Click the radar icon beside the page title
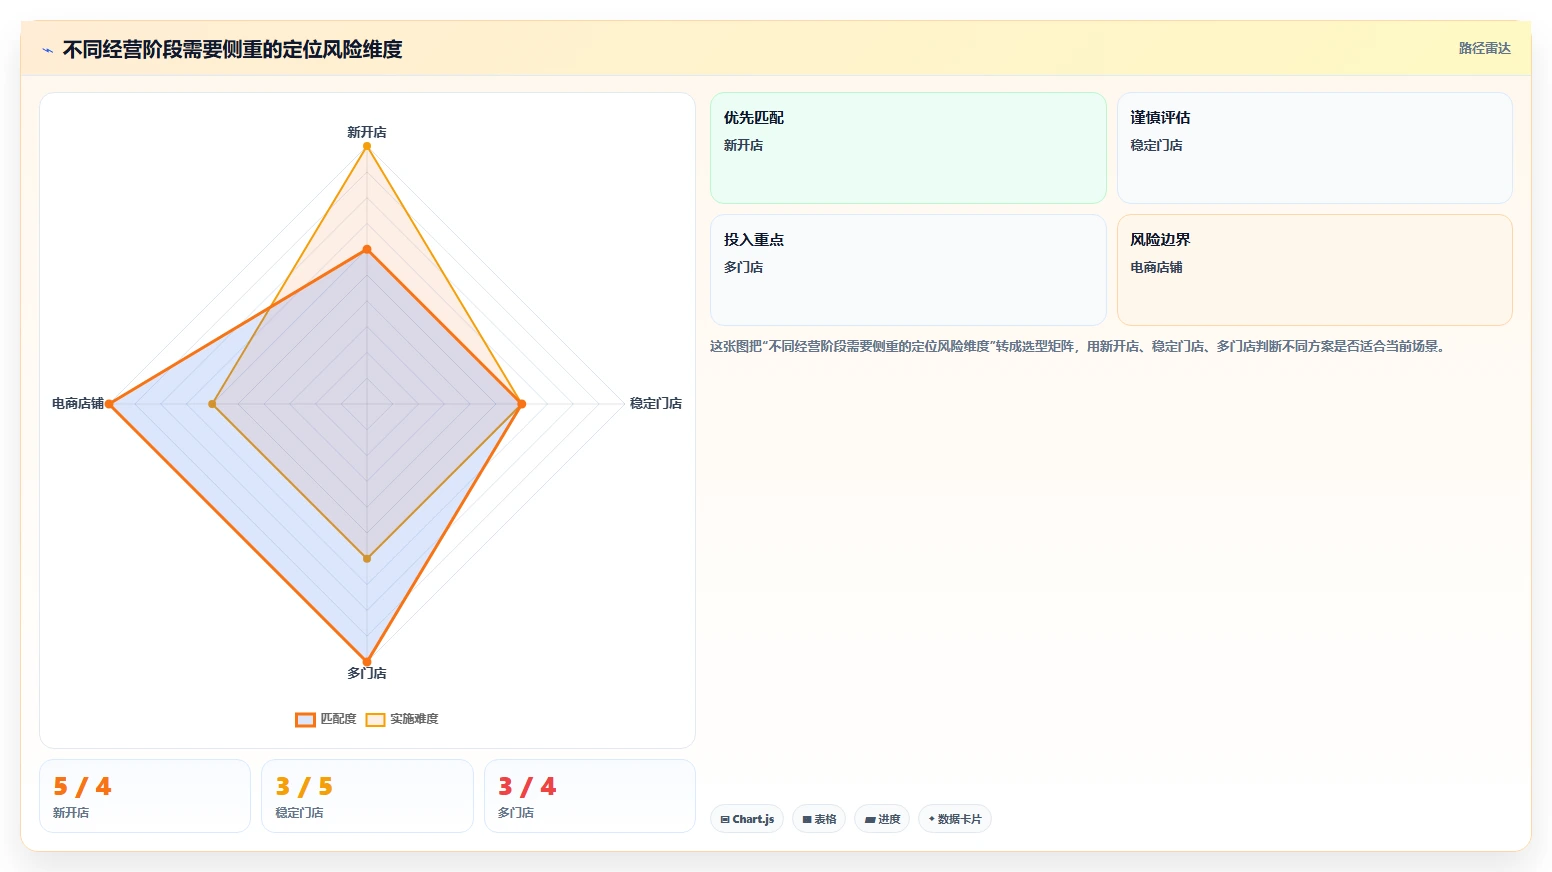This screenshot has width=1552, height=872. pyautogui.click(x=47, y=50)
